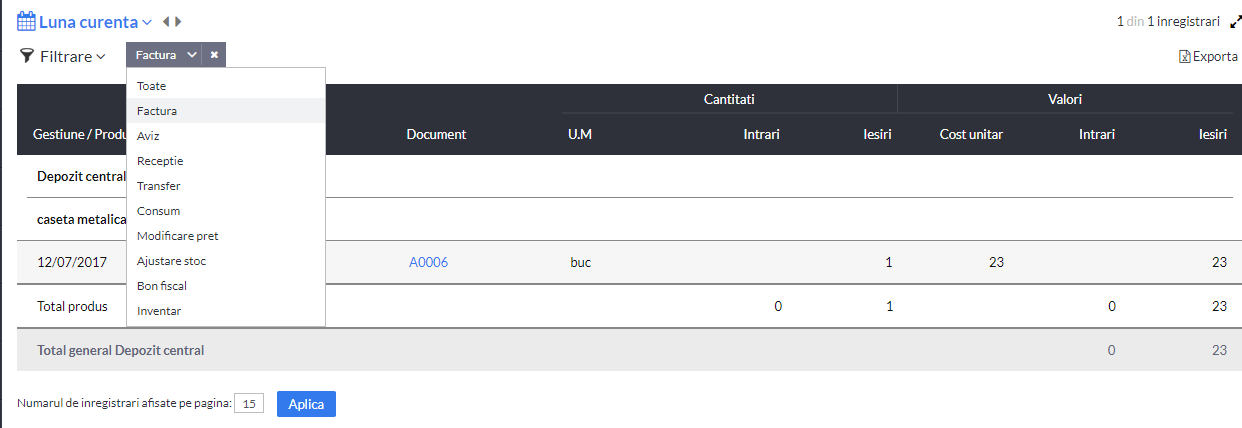
Task: Click the calendar icon beside Luna curenta
Action: 27,21
